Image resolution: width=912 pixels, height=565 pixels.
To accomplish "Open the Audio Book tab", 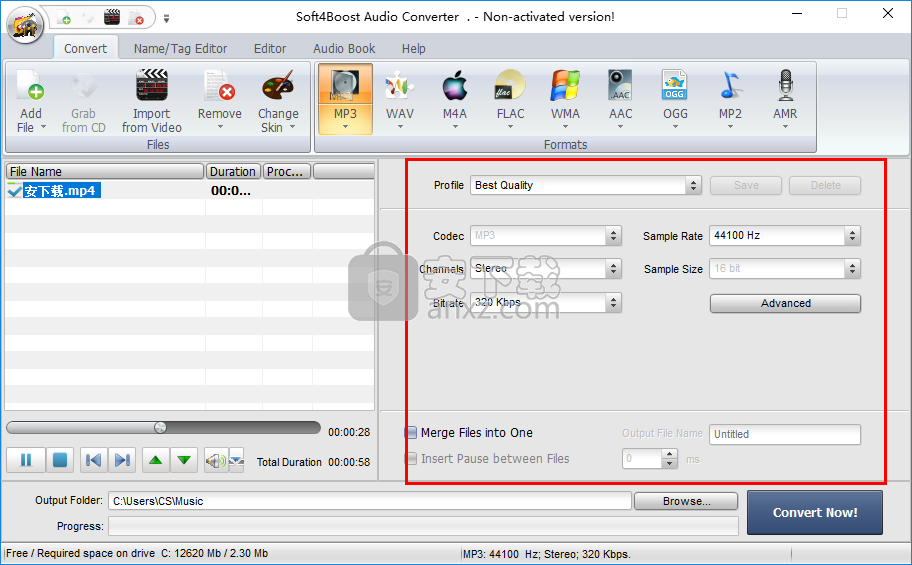I will (x=344, y=48).
